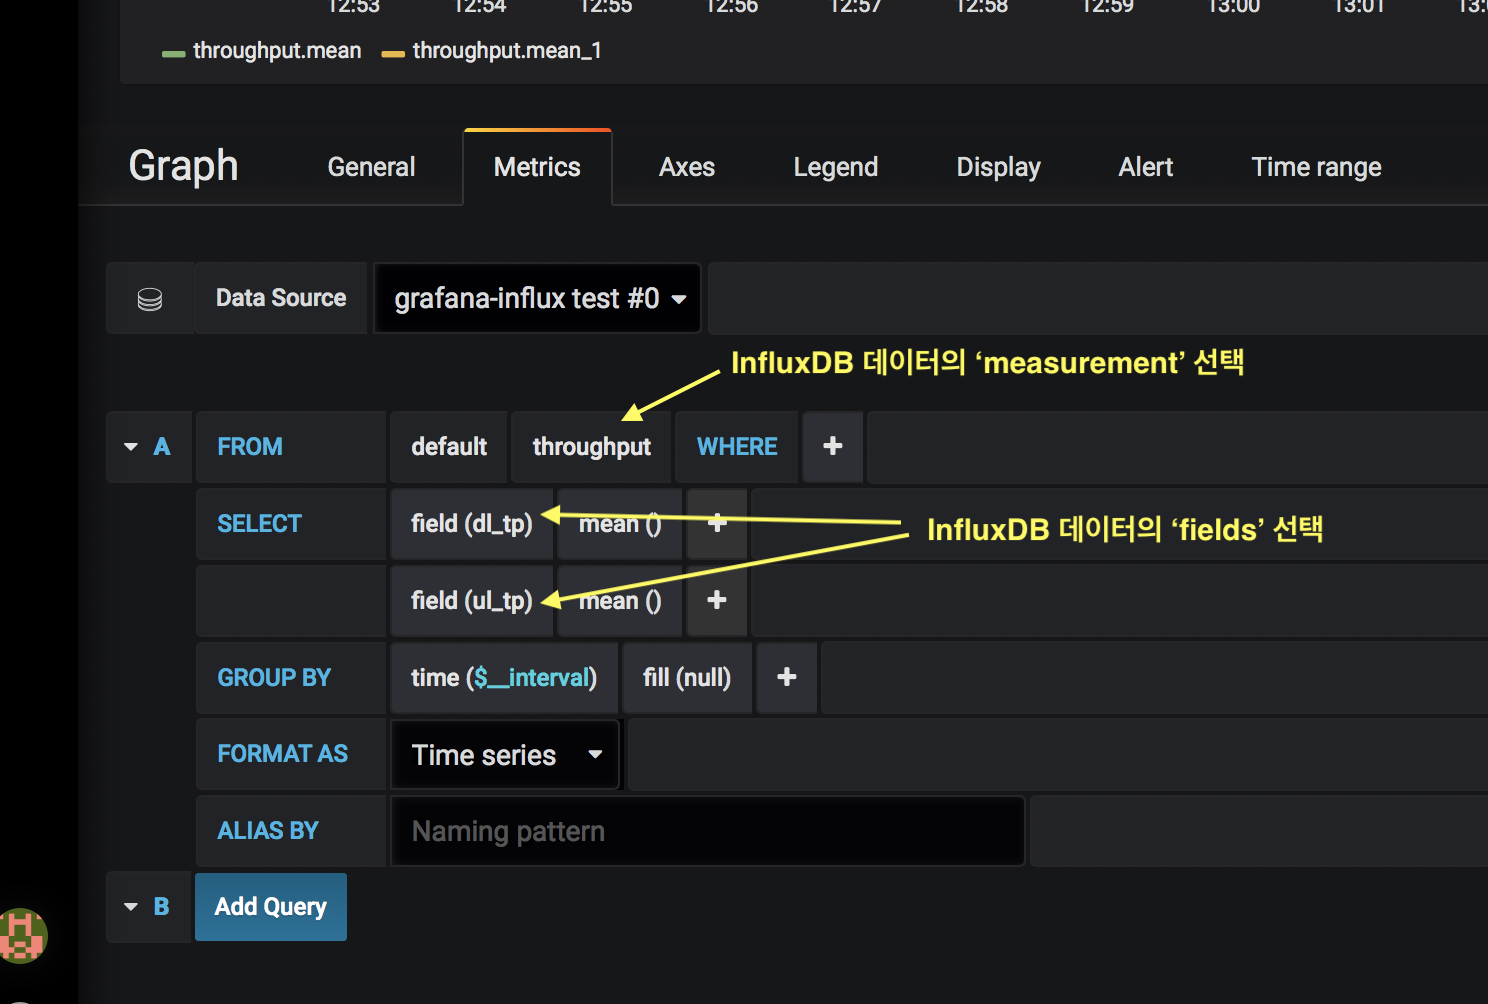Add a WHERE condition with the plus button

click(832, 446)
